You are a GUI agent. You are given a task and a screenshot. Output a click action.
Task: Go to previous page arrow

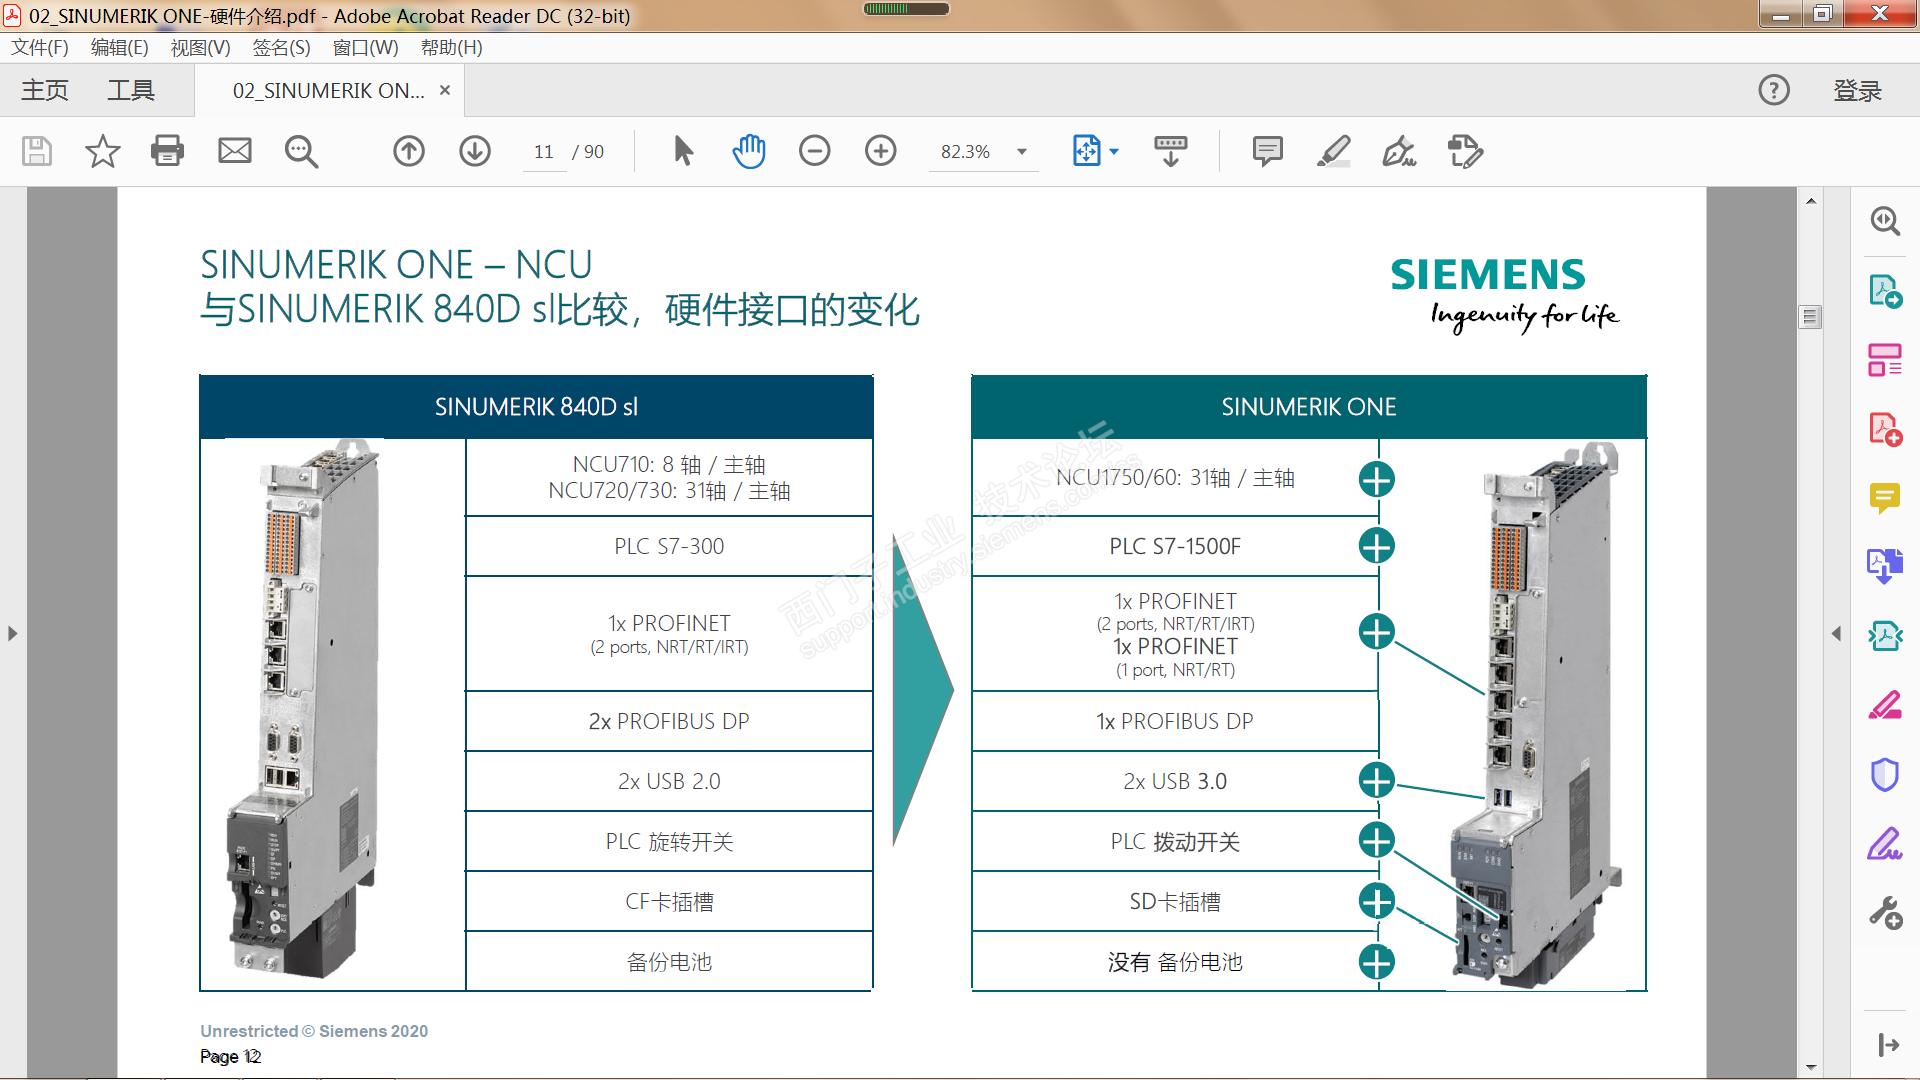(x=408, y=151)
